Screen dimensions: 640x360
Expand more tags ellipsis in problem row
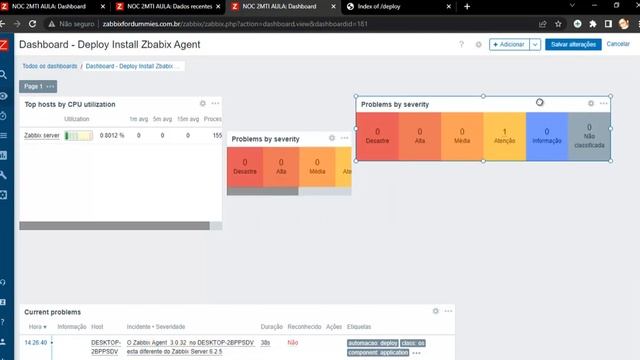tap(416, 353)
